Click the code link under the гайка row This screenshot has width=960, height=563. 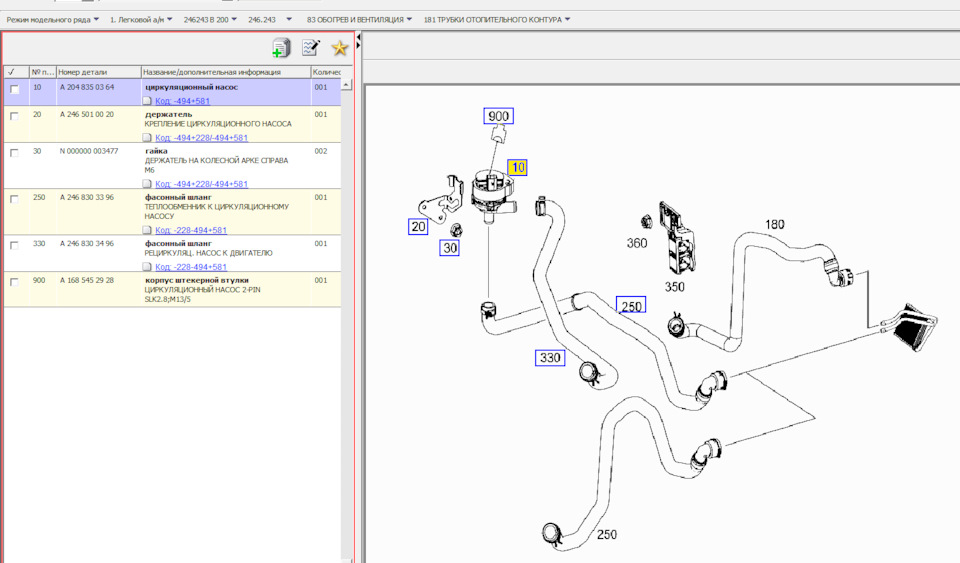coord(202,184)
